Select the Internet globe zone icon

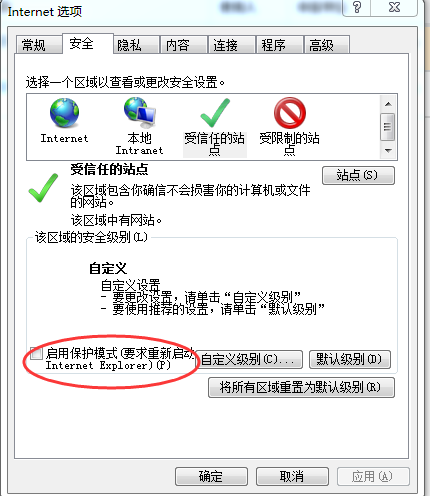(x=64, y=113)
